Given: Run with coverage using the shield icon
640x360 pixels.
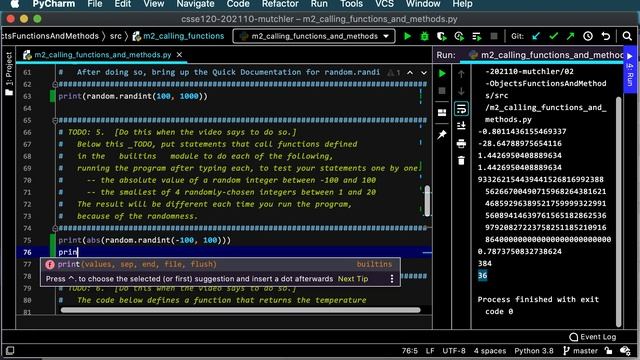Looking at the screenshot, I should point(442,36).
